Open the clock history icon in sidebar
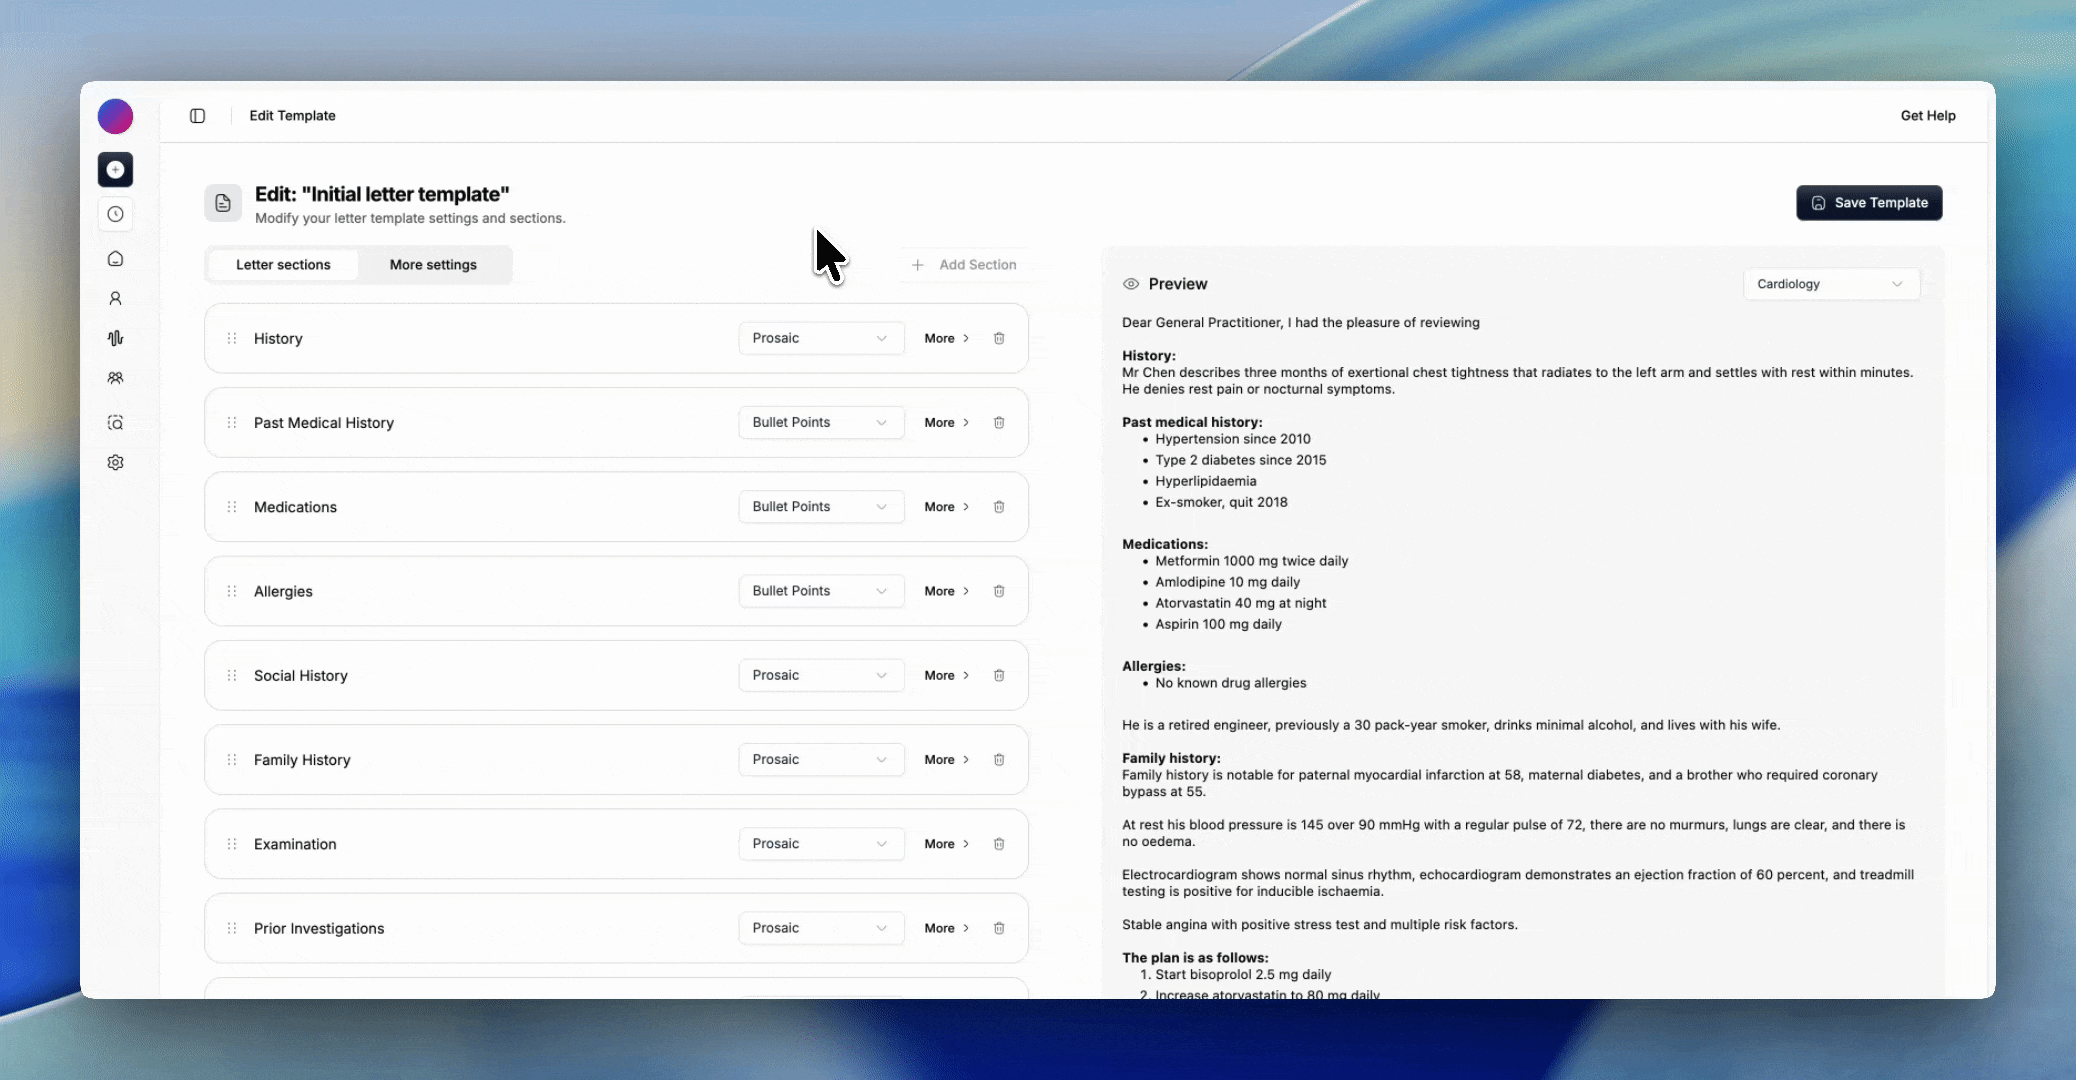Screen dimensions: 2076x1080 [x=115, y=214]
